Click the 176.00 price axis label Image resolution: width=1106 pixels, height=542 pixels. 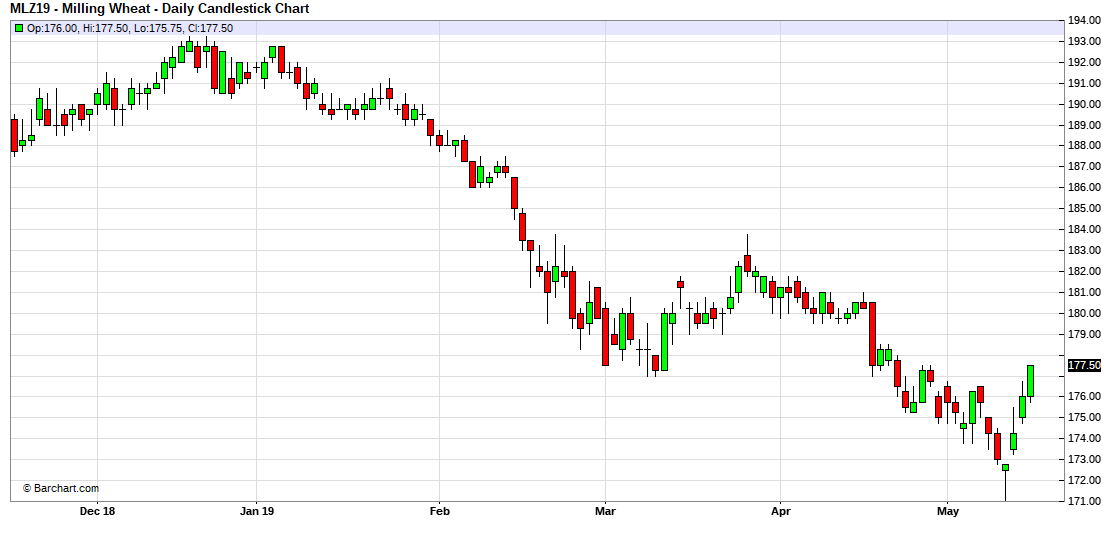[x=1084, y=397]
